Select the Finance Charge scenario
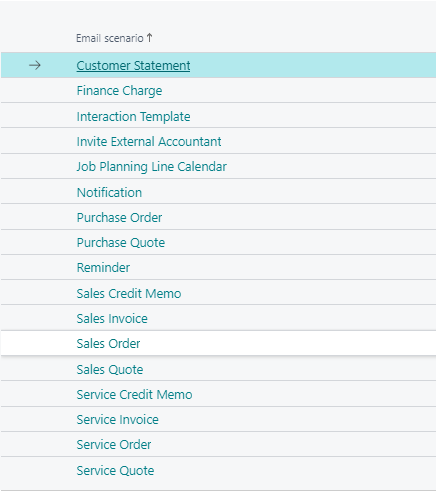 (119, 91)
